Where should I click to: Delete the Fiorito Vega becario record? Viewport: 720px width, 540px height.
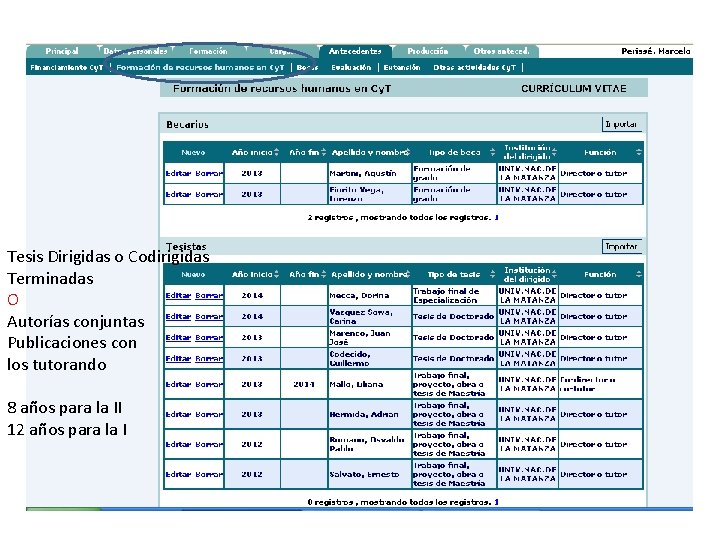209,195
